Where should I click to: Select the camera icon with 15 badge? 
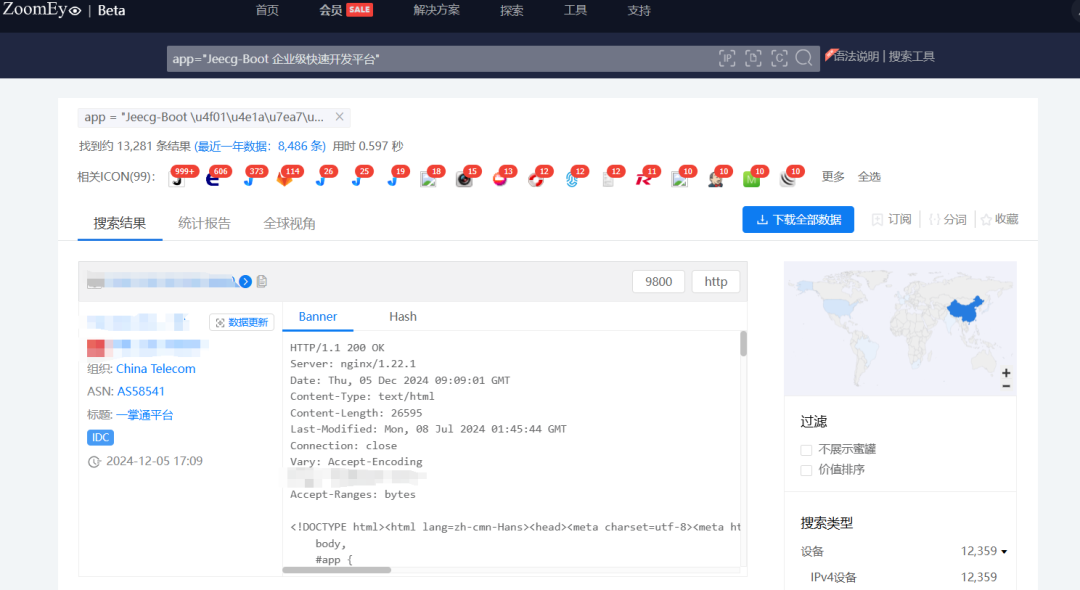(x=464, y=180)
